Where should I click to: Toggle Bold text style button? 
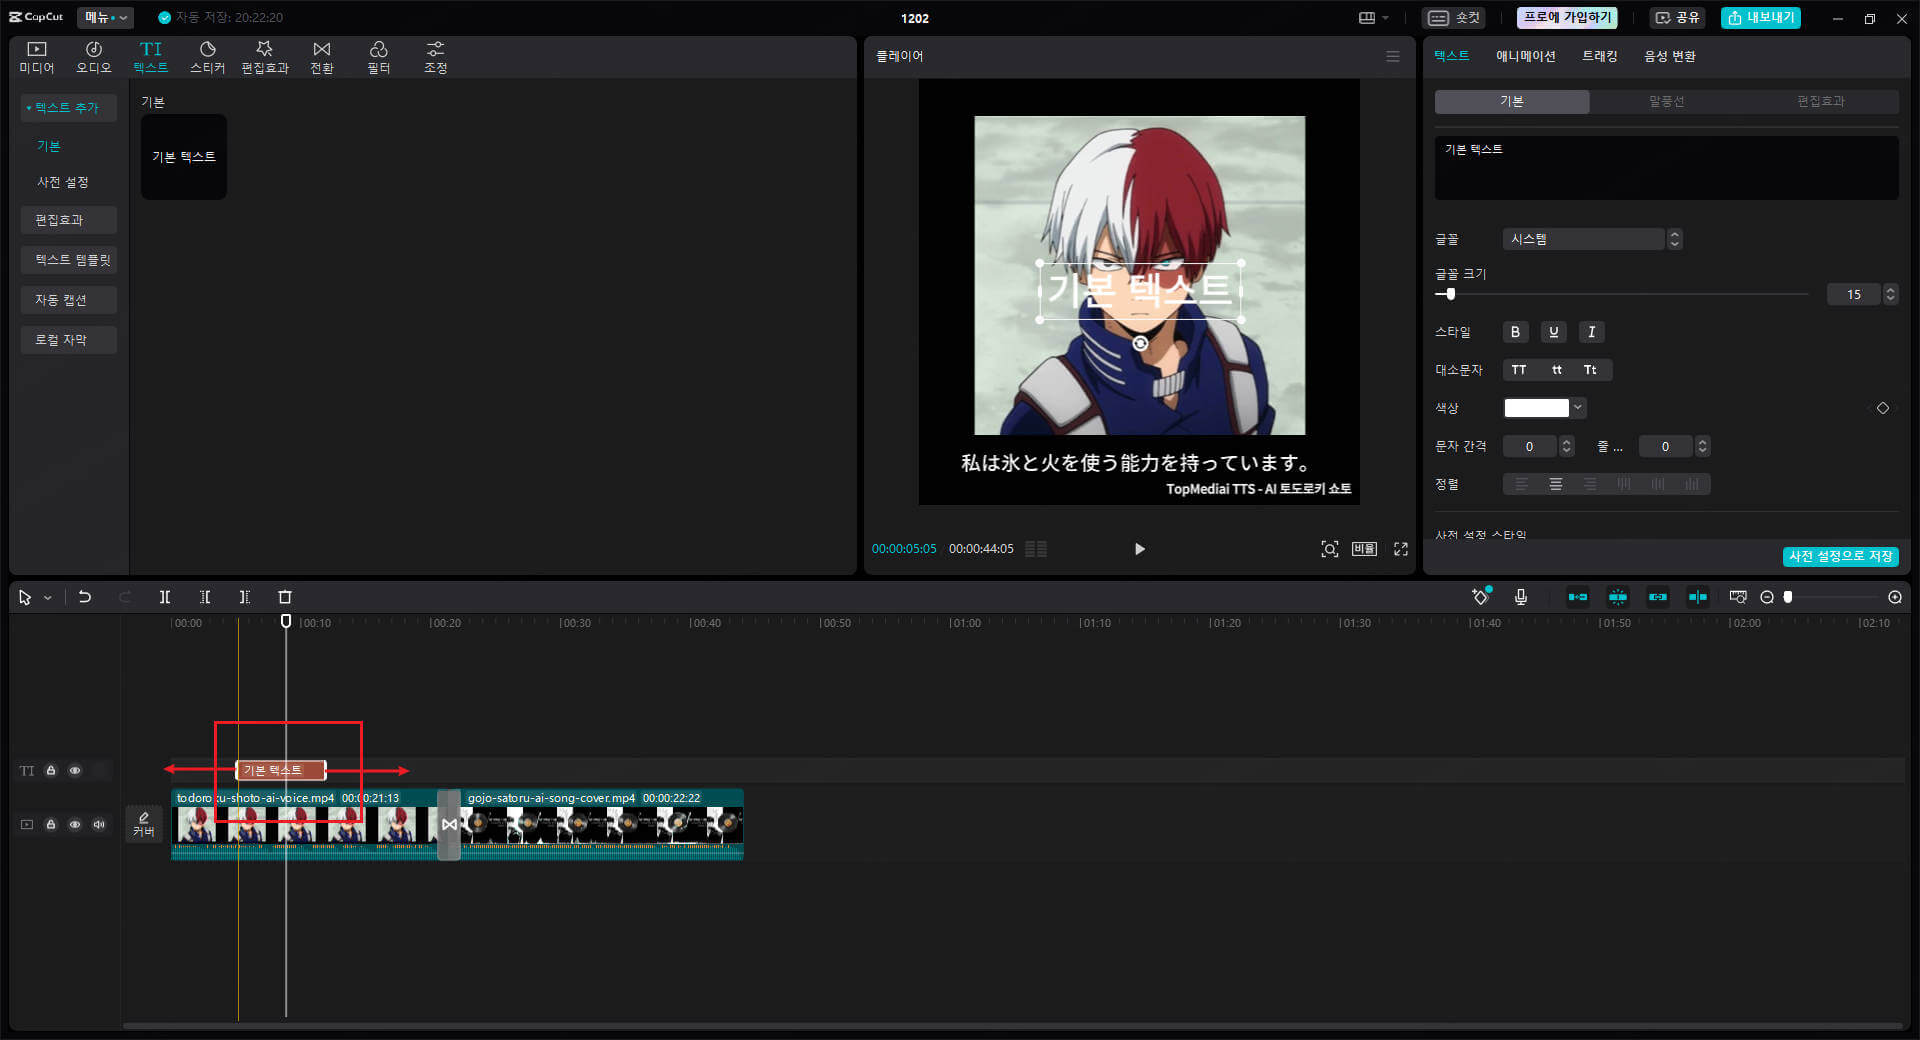point(1515,332)
